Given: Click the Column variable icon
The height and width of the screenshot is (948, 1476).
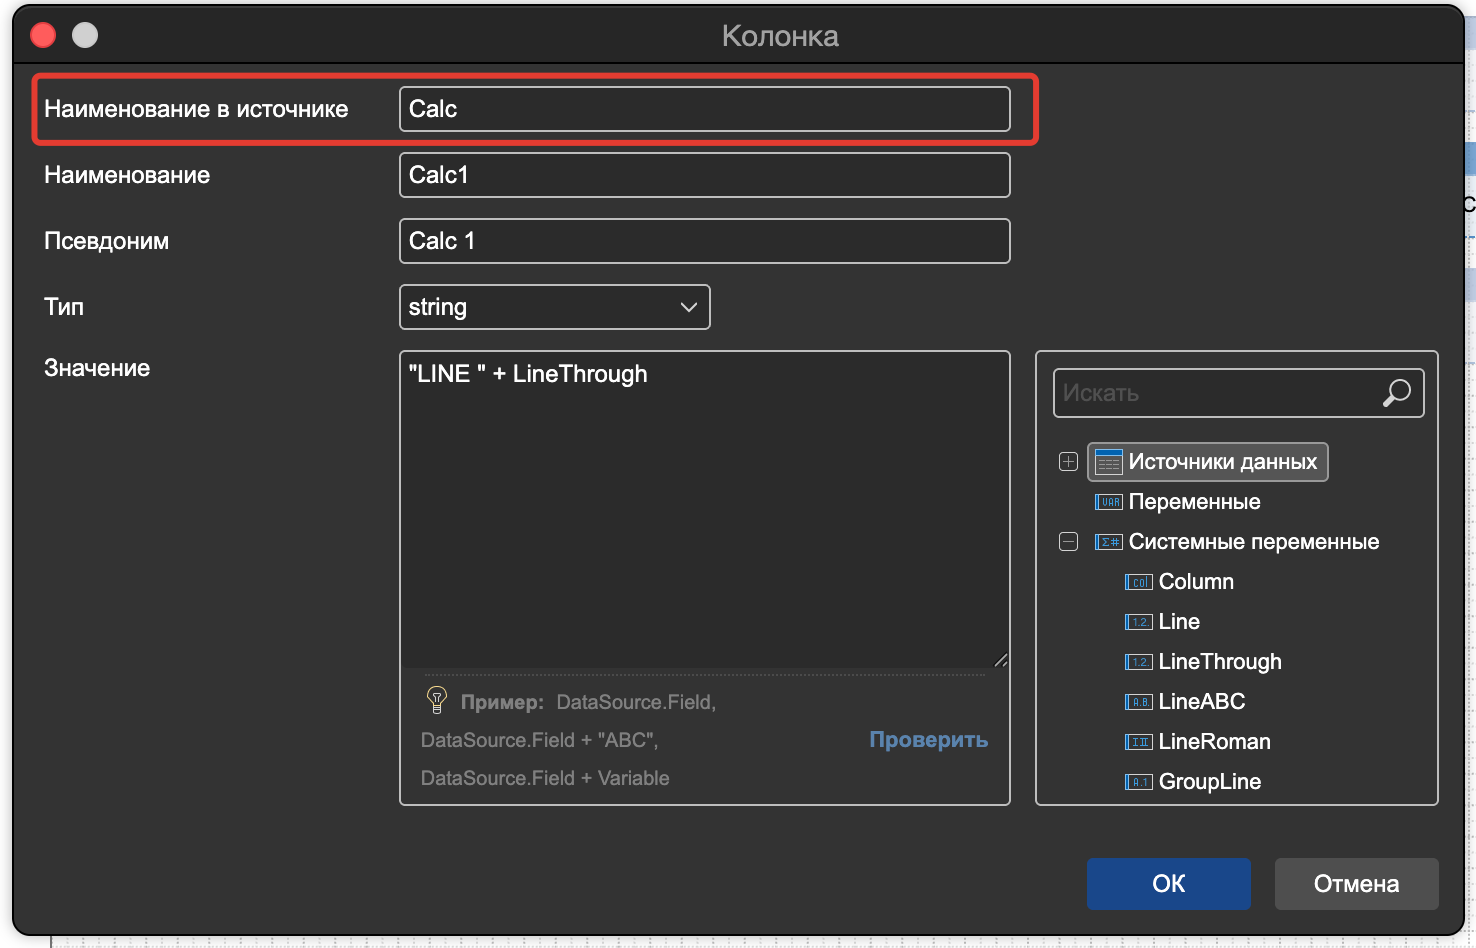Looking at the screenshot, I should pyautogui.click(x=1139, y=582).
